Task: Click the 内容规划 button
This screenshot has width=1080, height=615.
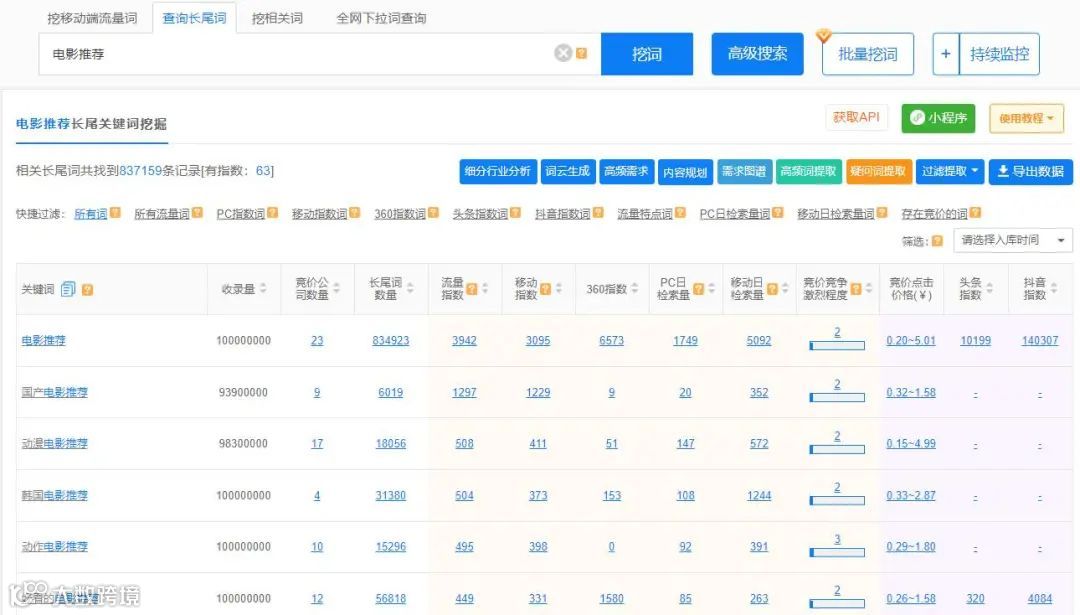Action: point(685,171)
